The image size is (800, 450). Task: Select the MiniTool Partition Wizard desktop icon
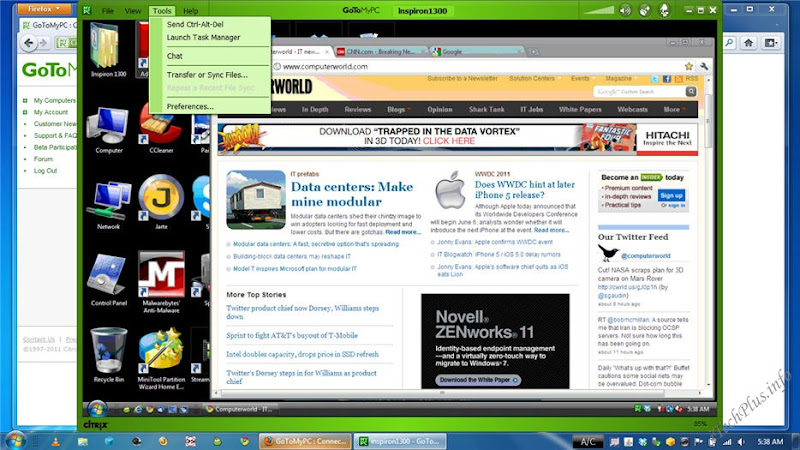click(161, 359)
